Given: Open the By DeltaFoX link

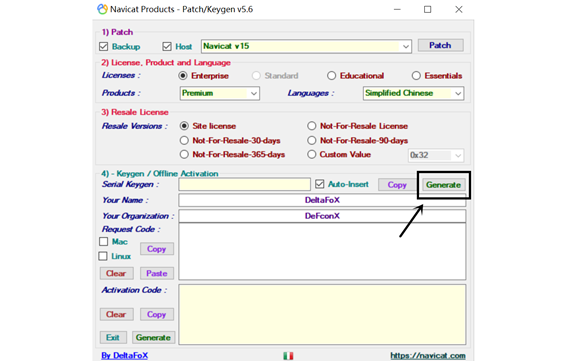Looking at the screenshot, I should [x=125, y=356].
